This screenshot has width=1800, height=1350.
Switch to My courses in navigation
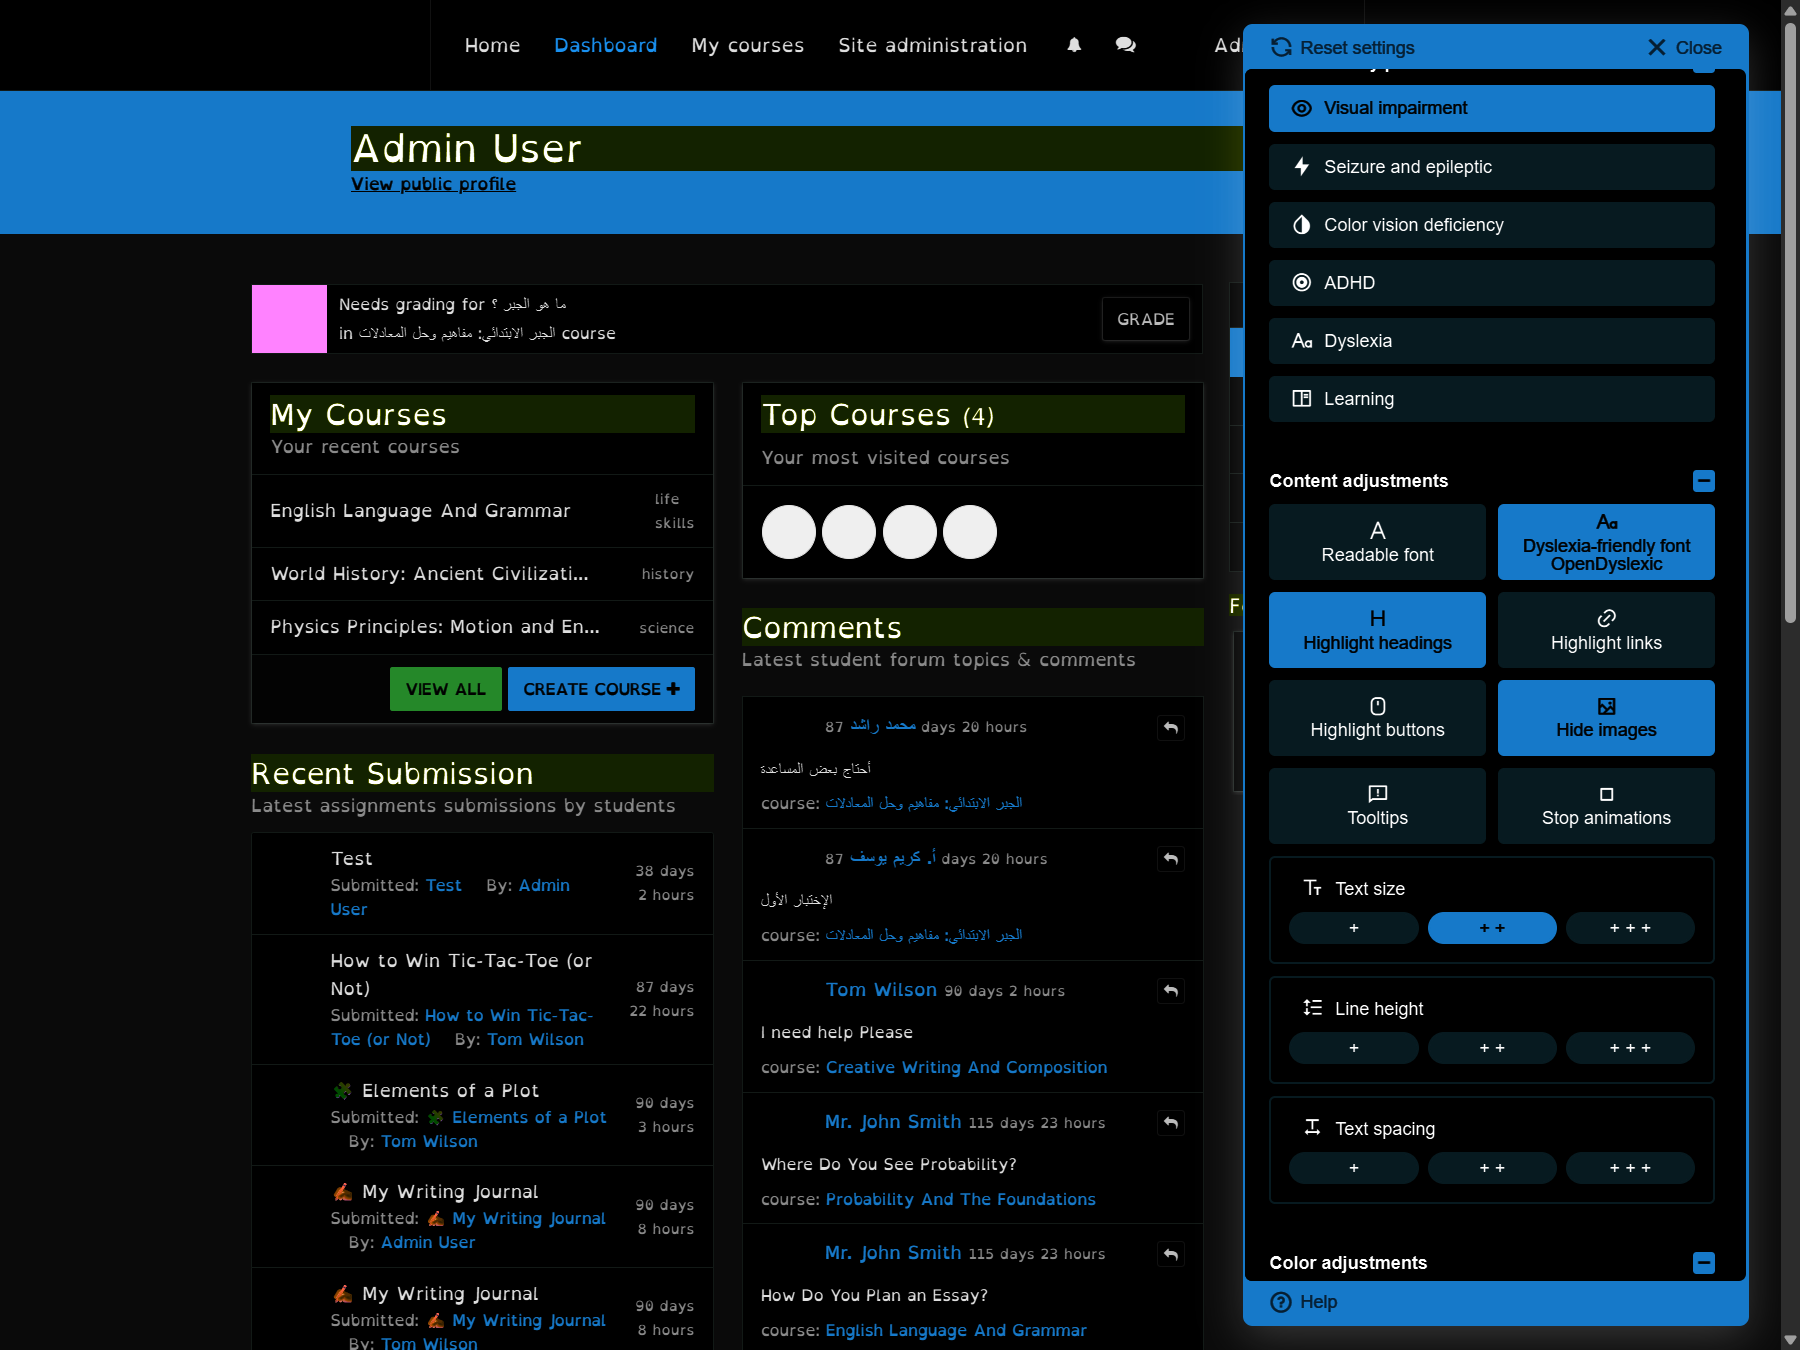tap(747, 45)
